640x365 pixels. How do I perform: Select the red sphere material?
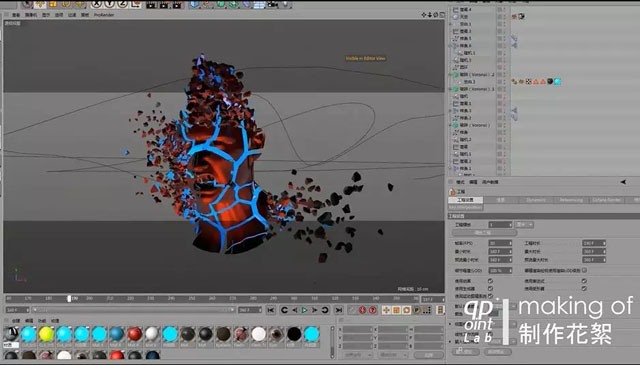click(134, 334)
